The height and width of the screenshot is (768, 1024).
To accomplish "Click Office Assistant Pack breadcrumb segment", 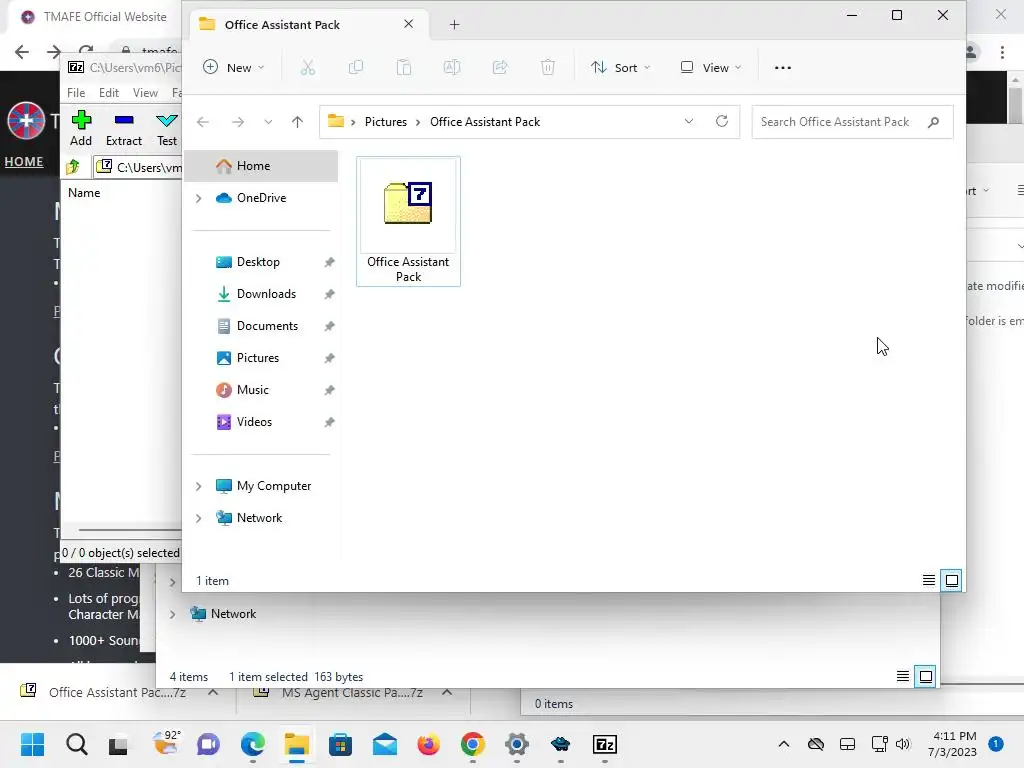I will coord(485,122).
